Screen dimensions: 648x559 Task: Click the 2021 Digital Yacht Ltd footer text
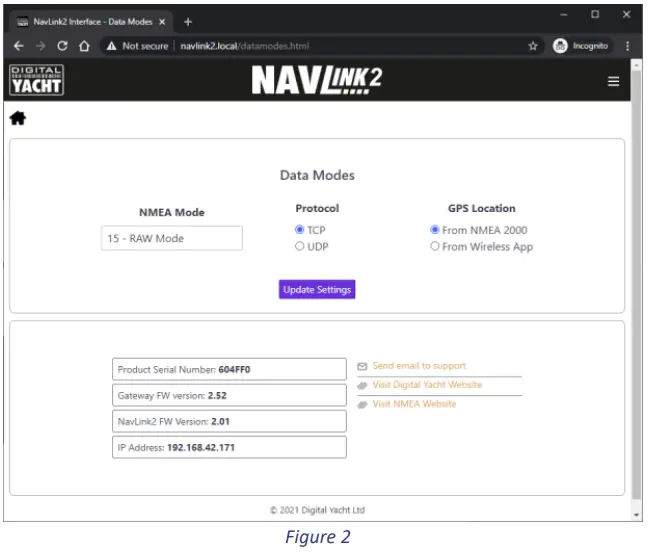pos(317,510)
